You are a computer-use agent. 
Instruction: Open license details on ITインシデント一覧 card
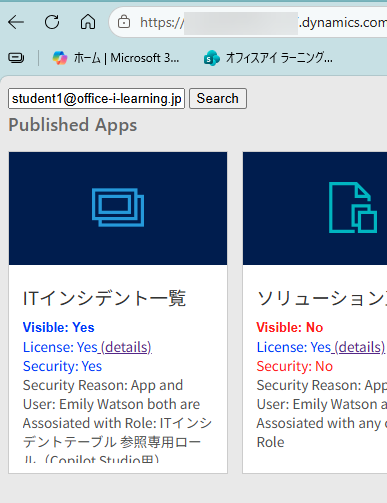point(126,347)
